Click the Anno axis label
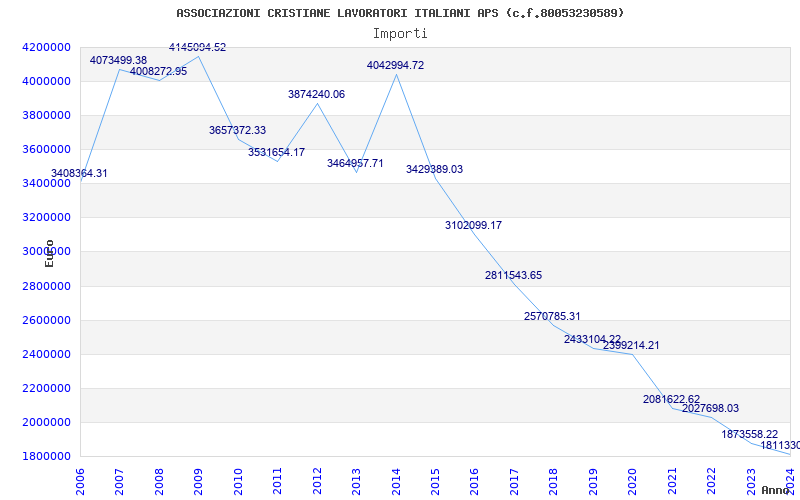Screen dimensions: 800x500 point(775,490)
